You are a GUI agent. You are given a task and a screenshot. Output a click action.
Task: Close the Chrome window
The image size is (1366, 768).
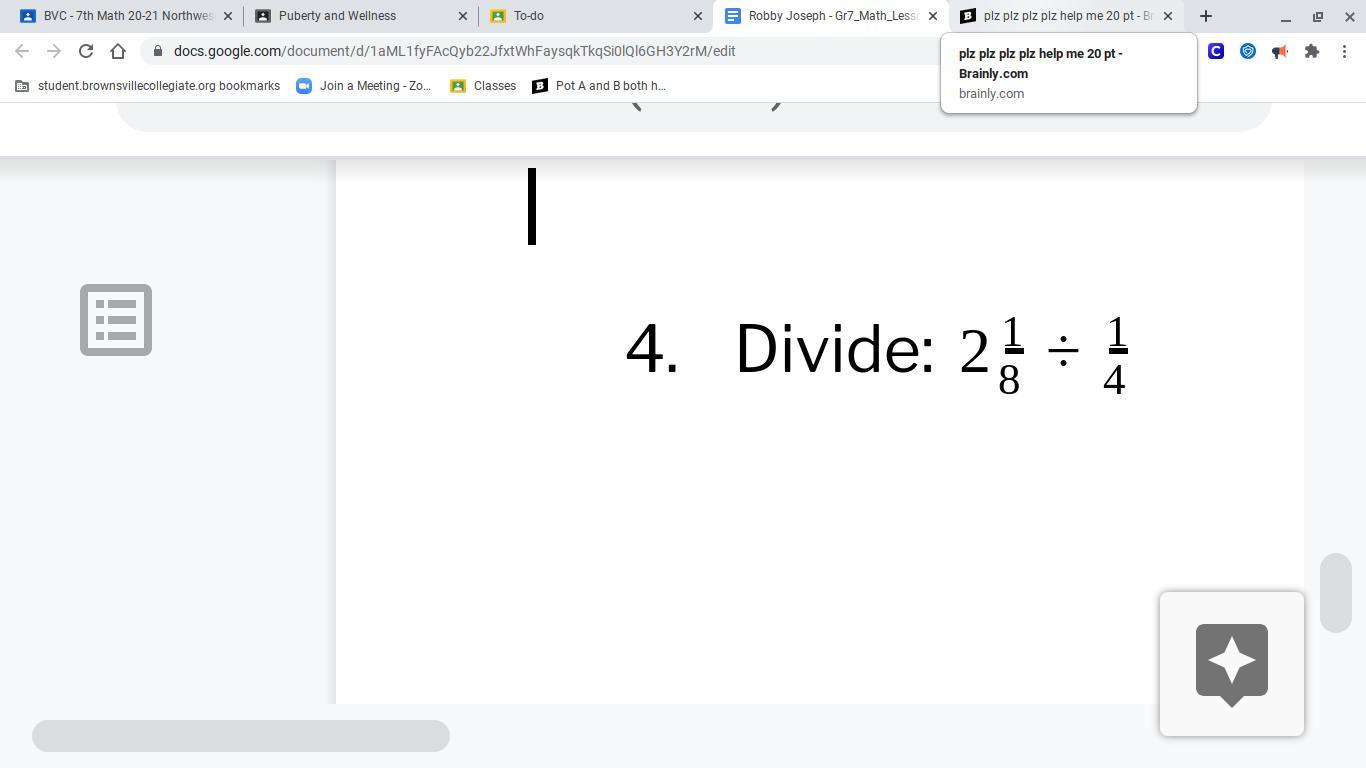coord(1349,16)
